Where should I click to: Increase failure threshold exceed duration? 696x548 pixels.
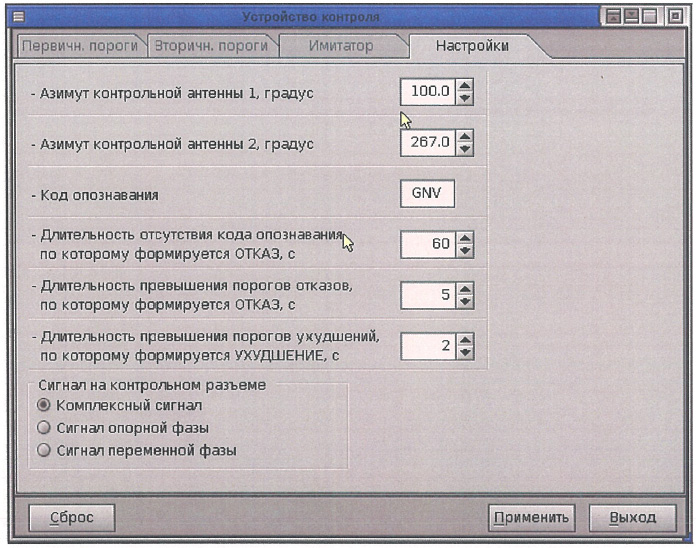pos(465,289)
